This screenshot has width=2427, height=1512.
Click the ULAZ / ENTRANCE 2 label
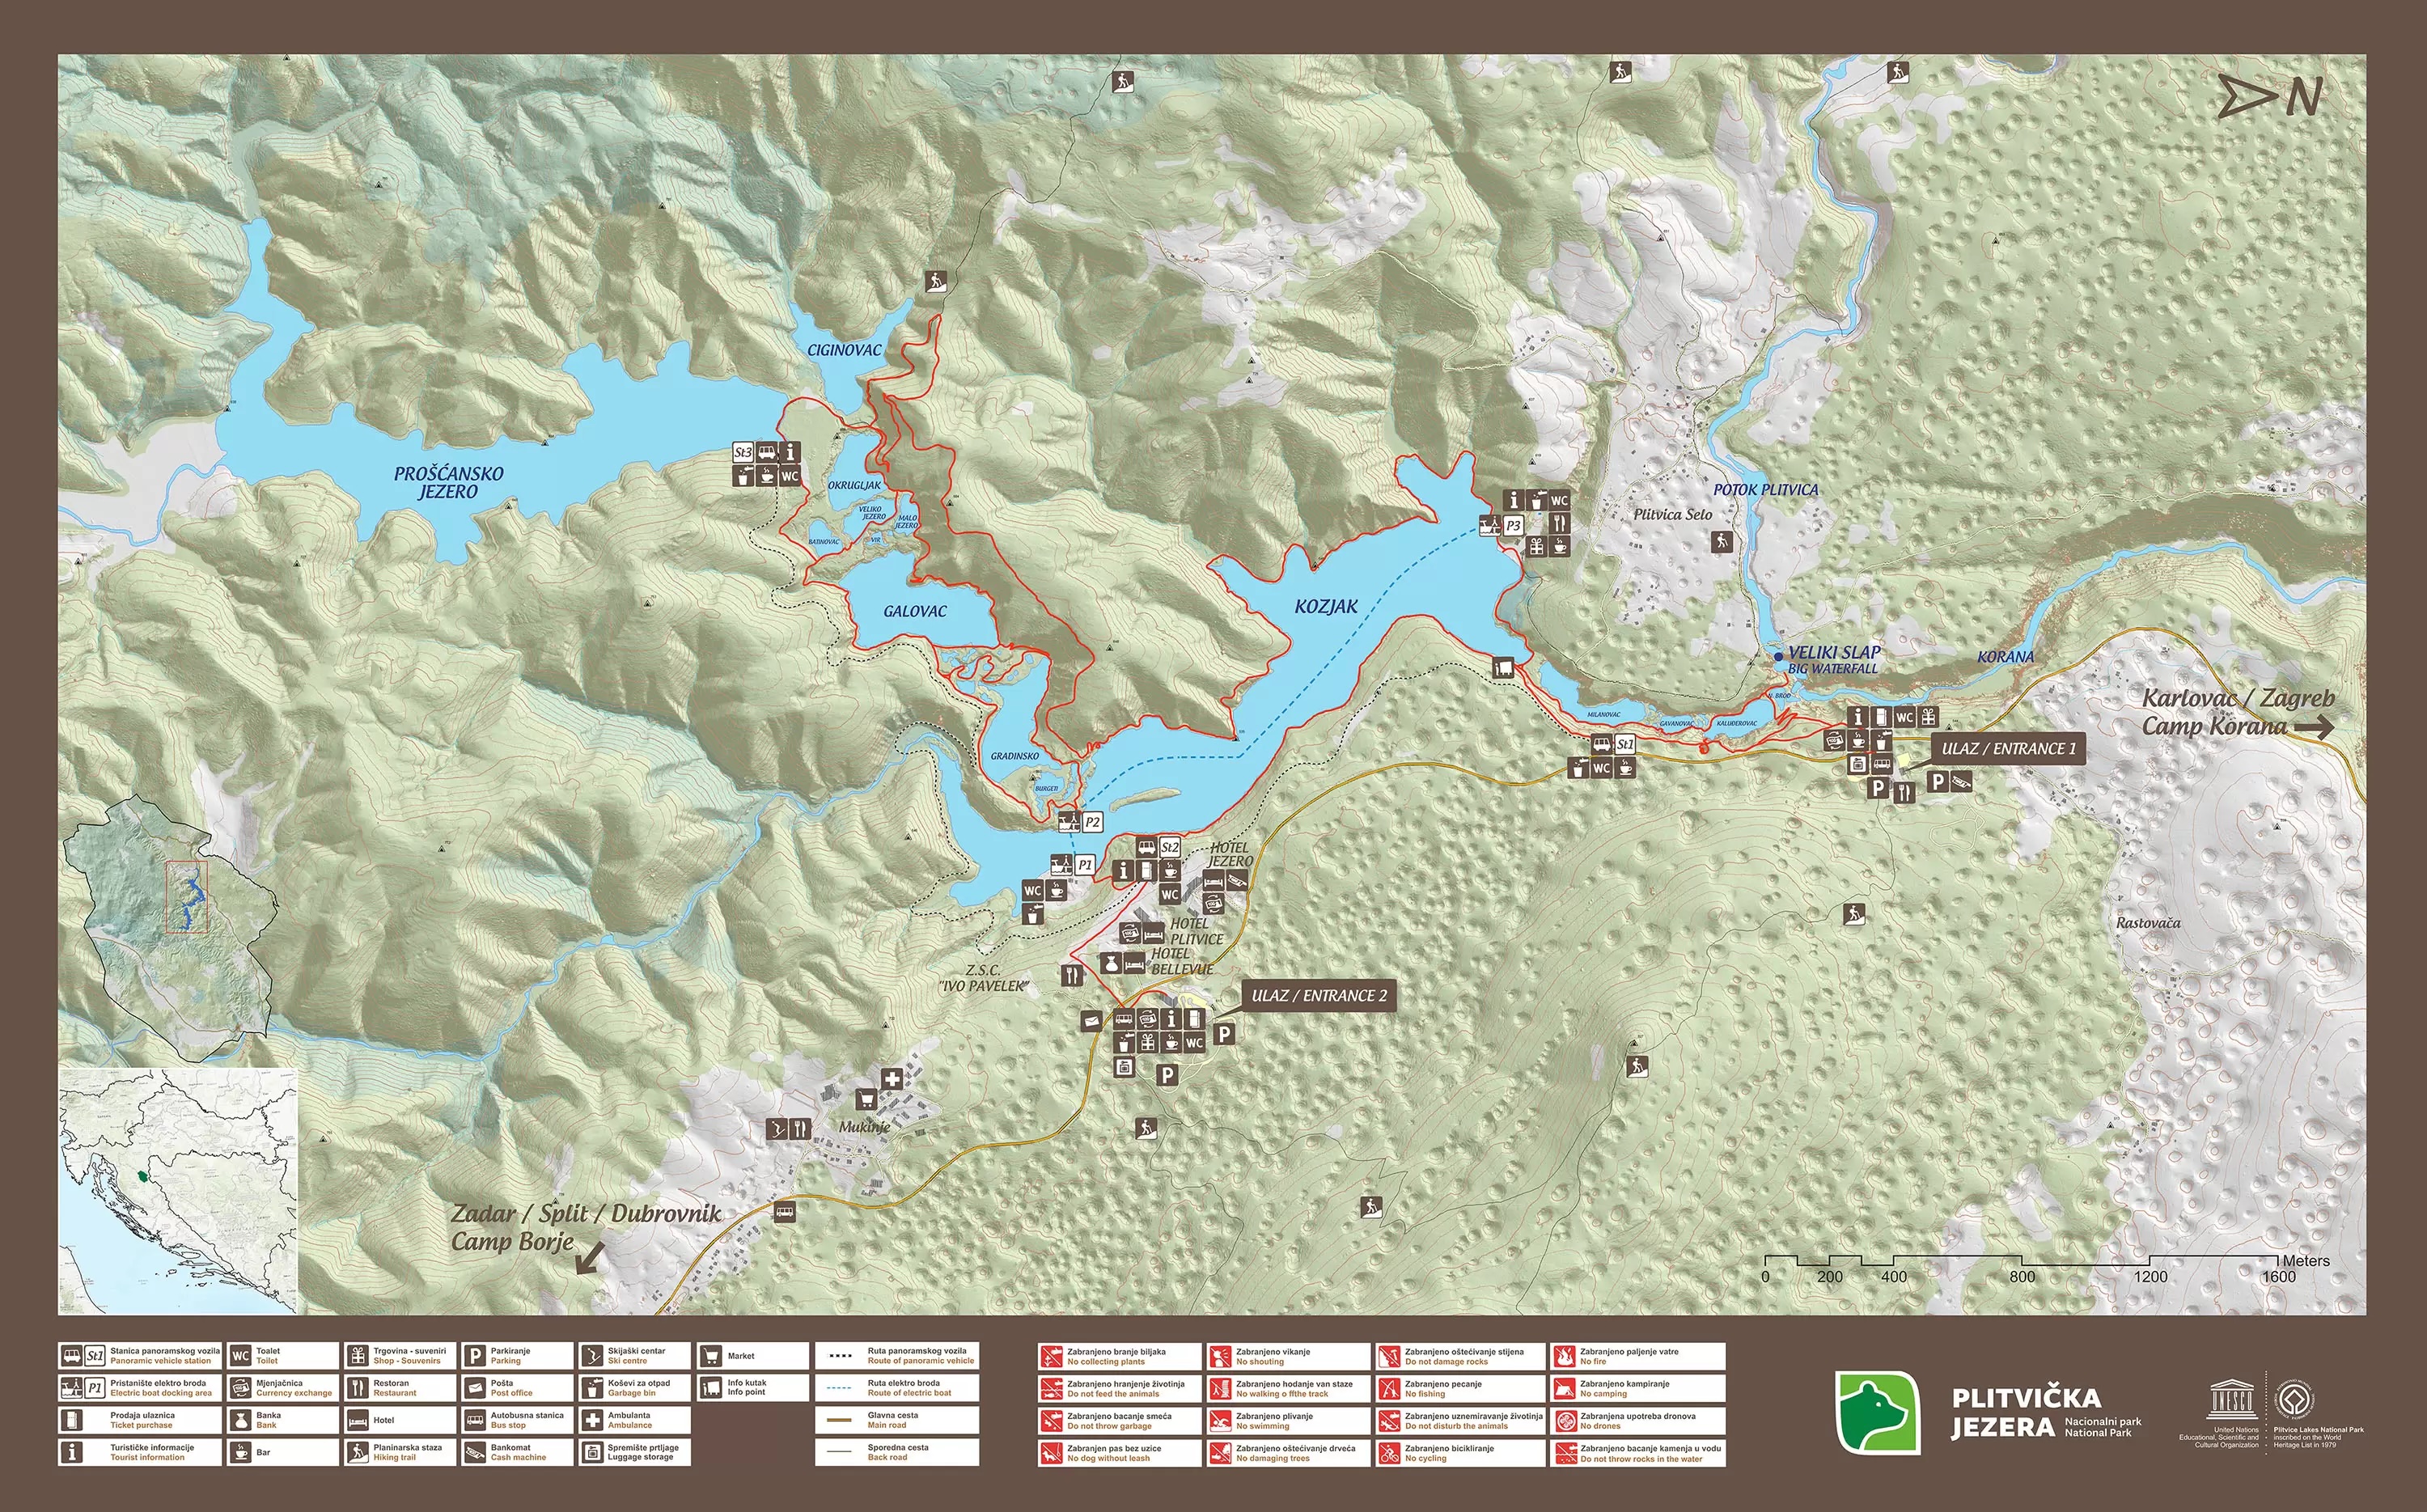pyautogui.click(x=1319, y=995)
